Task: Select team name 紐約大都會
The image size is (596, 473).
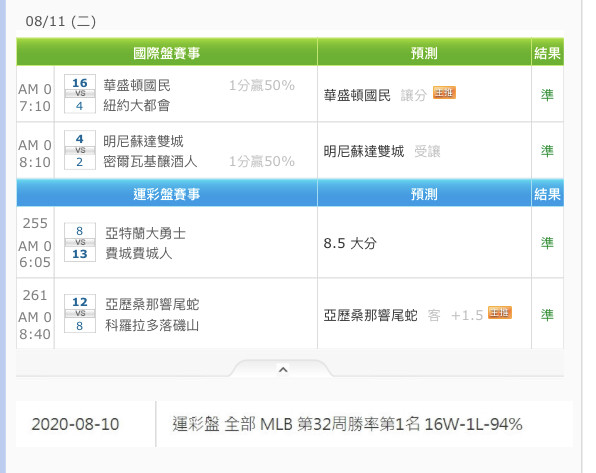Action: pos(137,105)
